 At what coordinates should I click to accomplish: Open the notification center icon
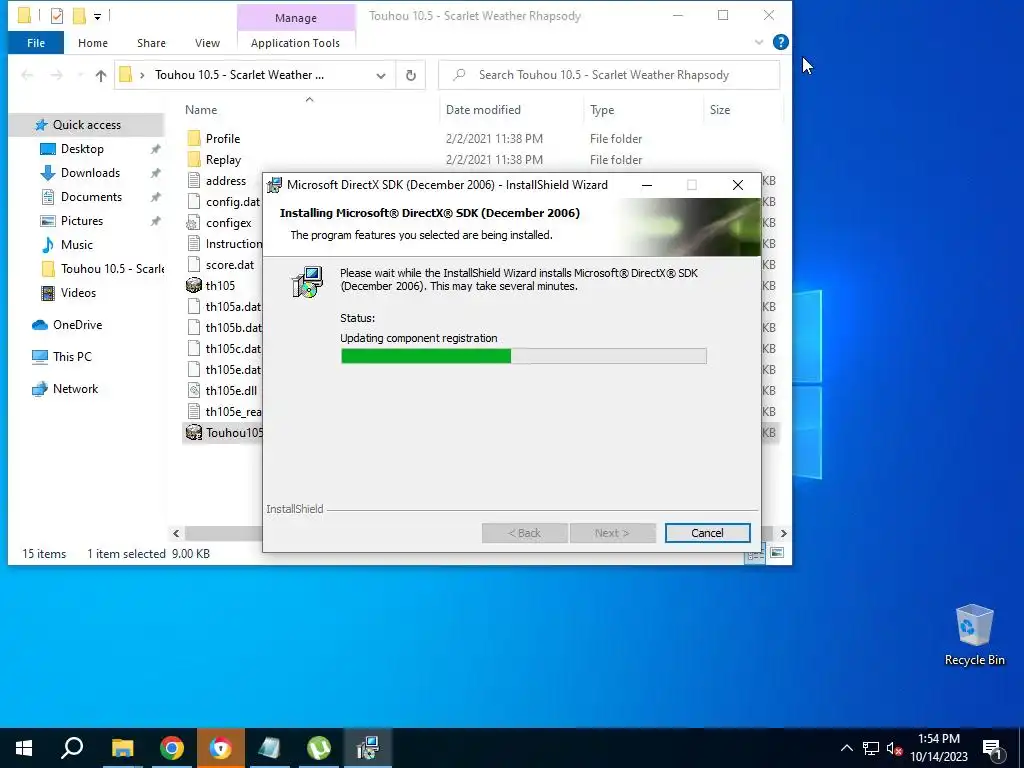click(x=993, y=748)
